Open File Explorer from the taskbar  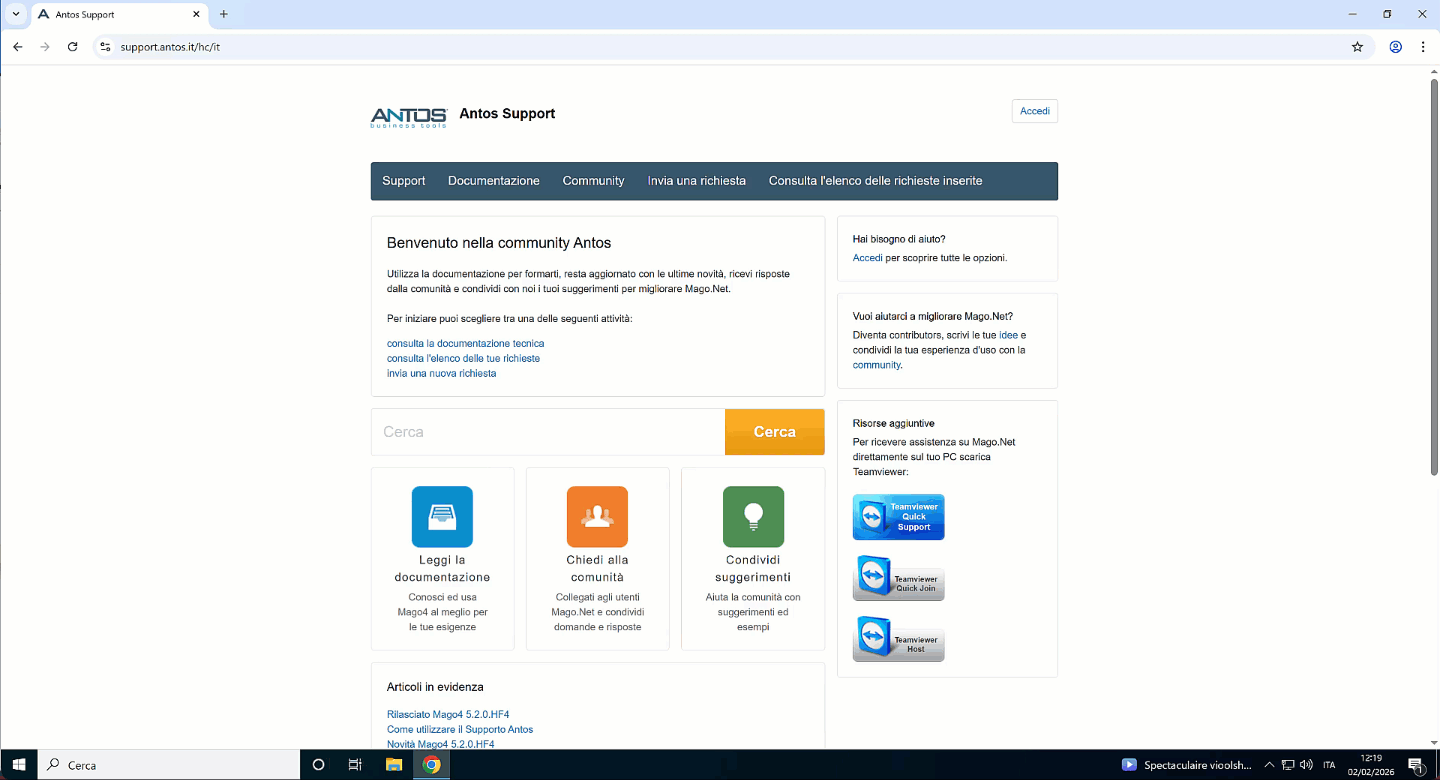(393, 764)
